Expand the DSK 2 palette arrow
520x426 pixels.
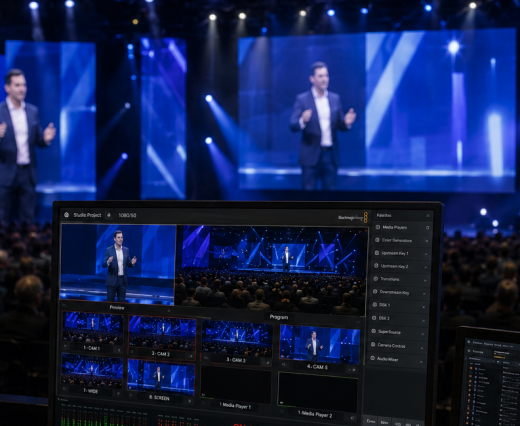tap(423, 320)
